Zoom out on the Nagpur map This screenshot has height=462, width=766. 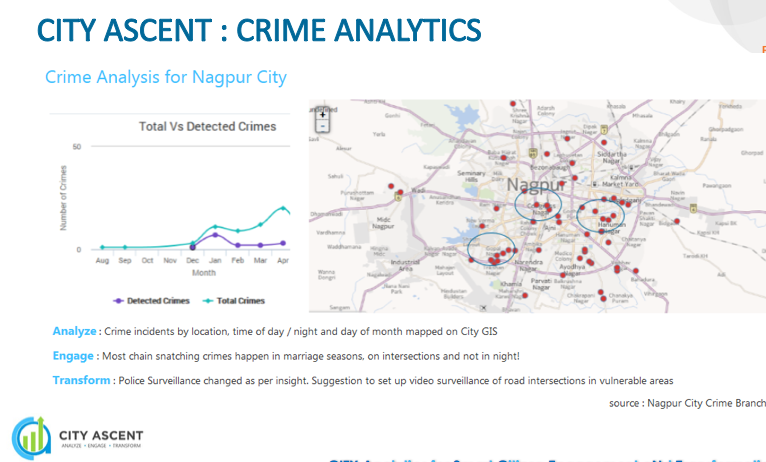(x=322, y=126)
